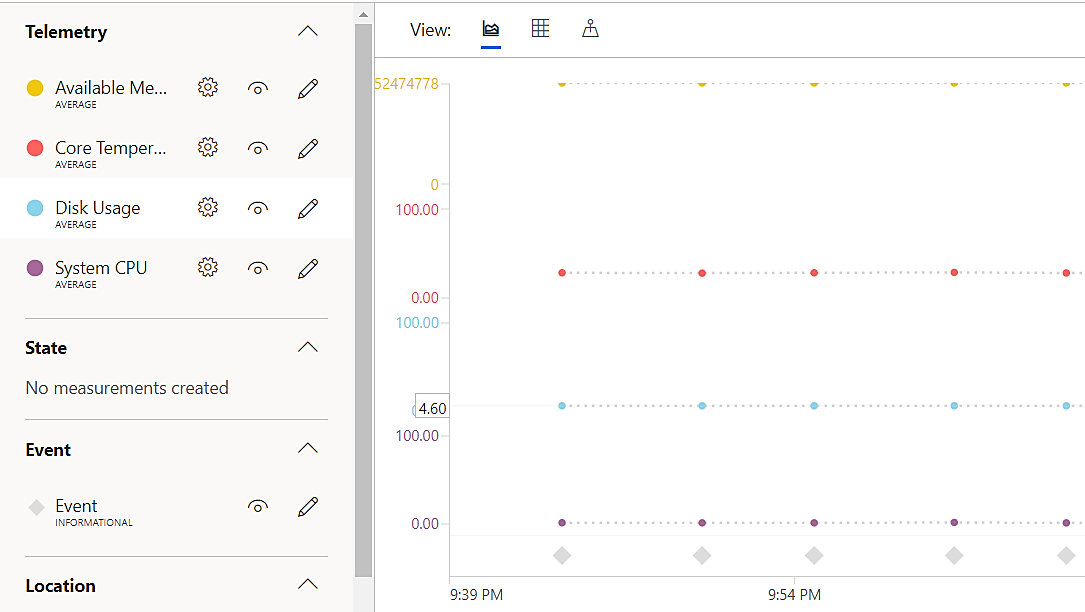Switch to the table grid view
Screen dimensions: 1085x612
[x=540, y=29]
